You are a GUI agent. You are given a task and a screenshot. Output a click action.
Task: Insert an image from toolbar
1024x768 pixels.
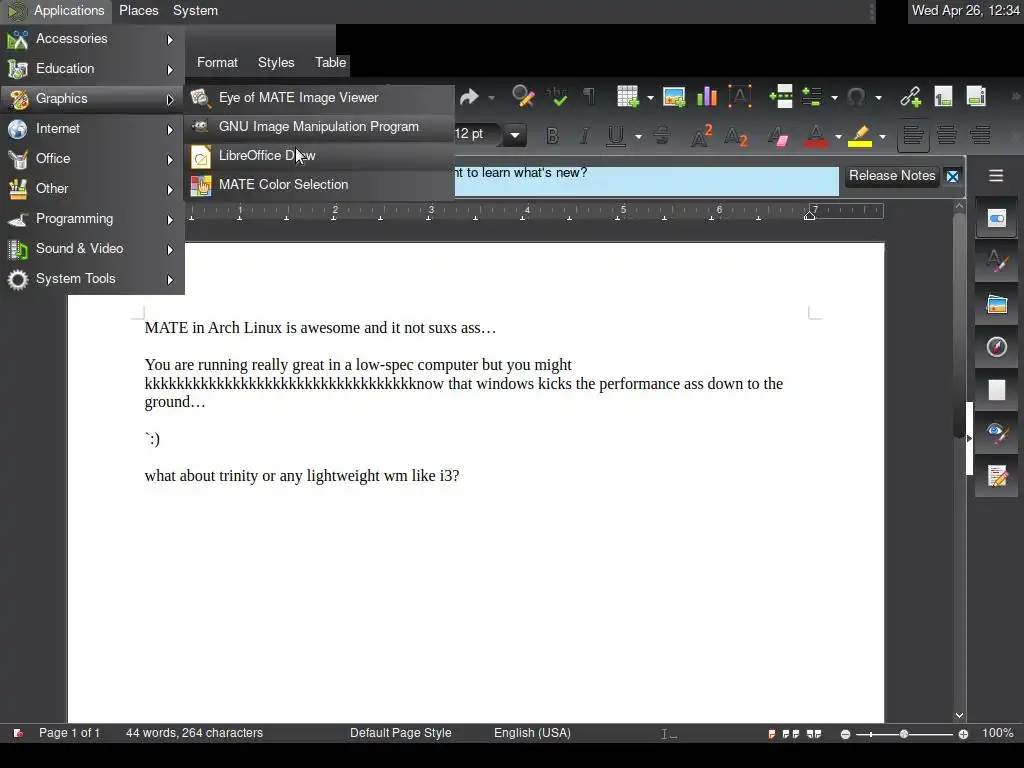(674, 97)
